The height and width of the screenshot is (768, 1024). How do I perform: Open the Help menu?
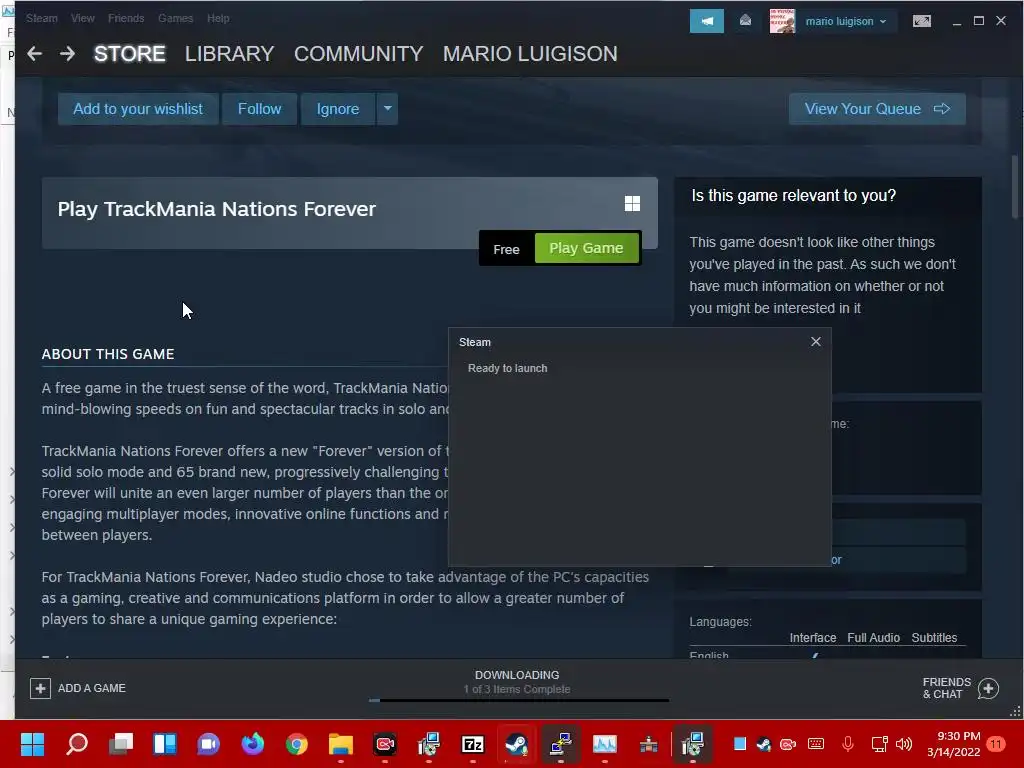(218, 18)
